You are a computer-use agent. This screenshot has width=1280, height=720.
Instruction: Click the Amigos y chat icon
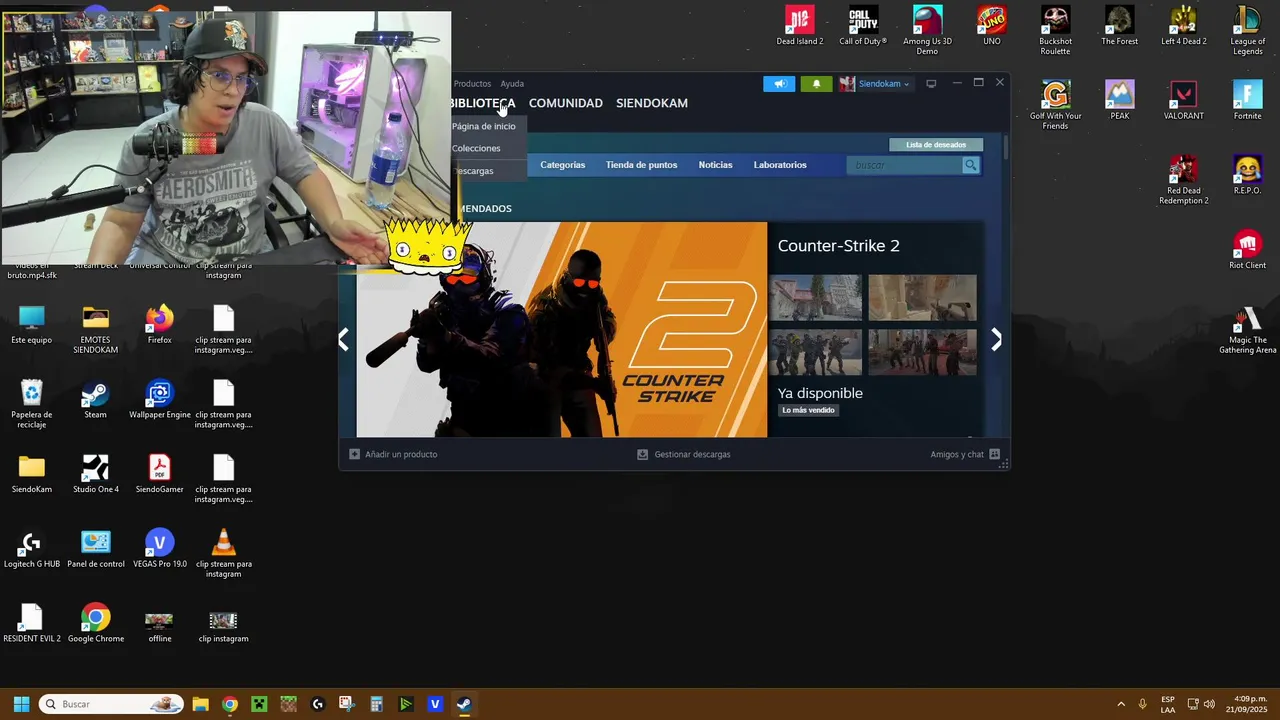pos(994,454)
